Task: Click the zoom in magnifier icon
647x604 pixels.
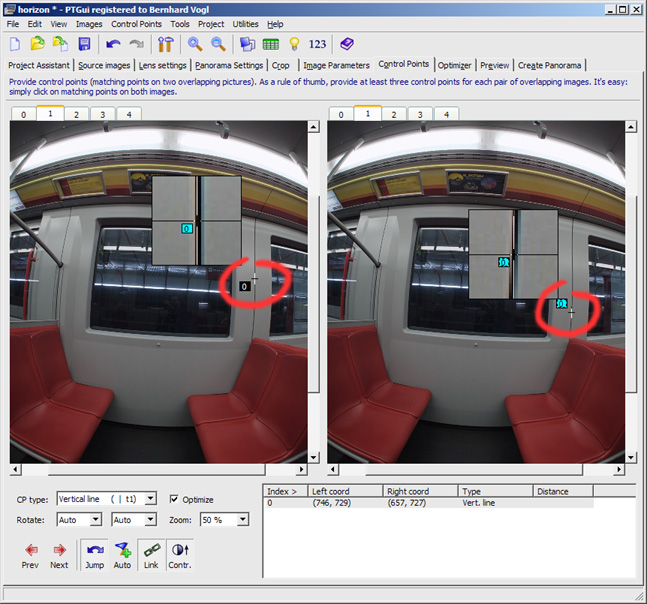Action: (195, 44)
